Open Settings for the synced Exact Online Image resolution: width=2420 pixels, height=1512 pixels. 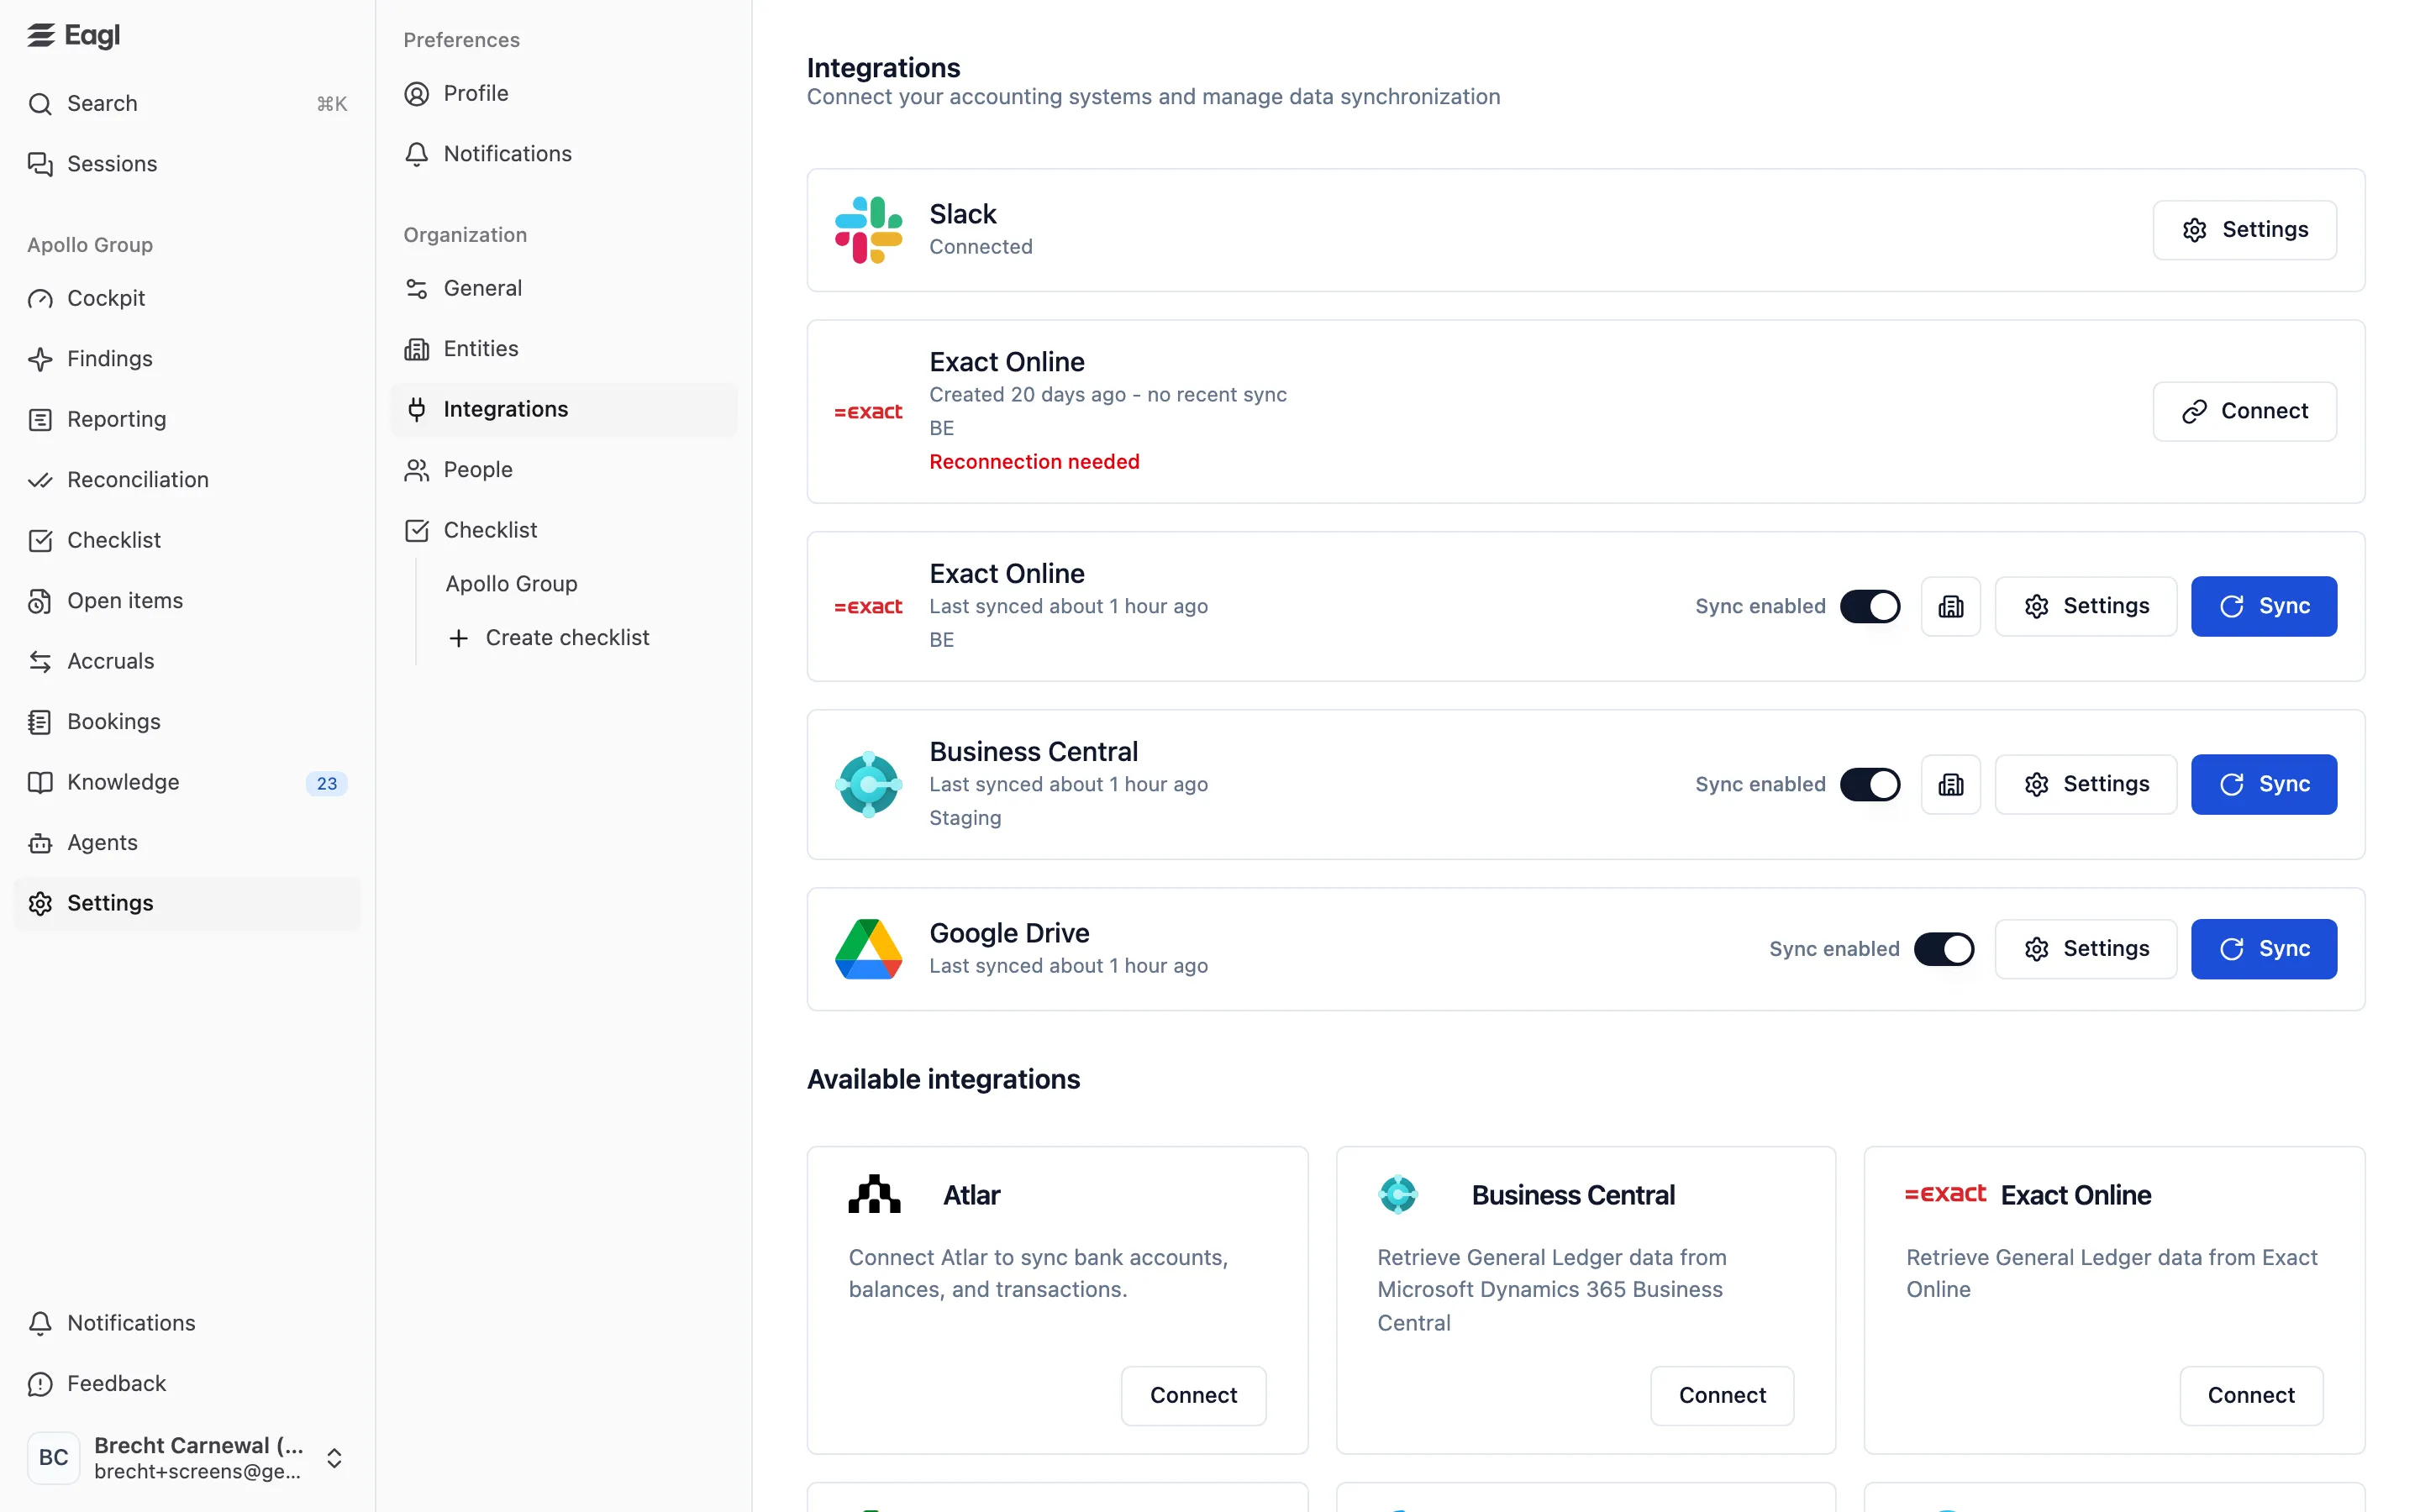[2085, 606]
